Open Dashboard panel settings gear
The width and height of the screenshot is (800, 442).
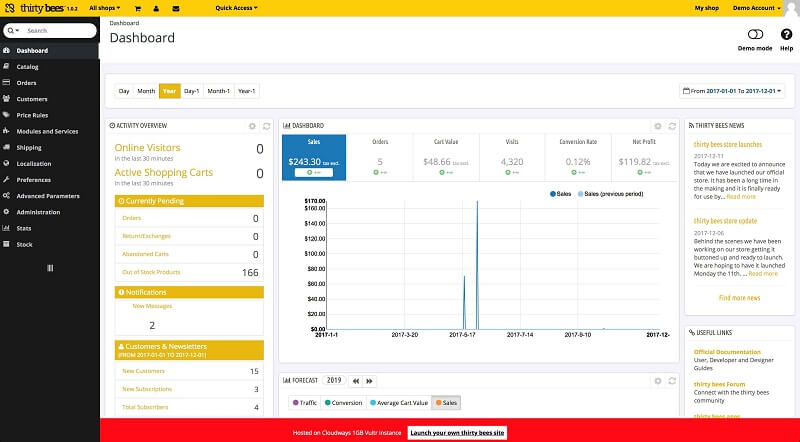(x=658, y=126)
